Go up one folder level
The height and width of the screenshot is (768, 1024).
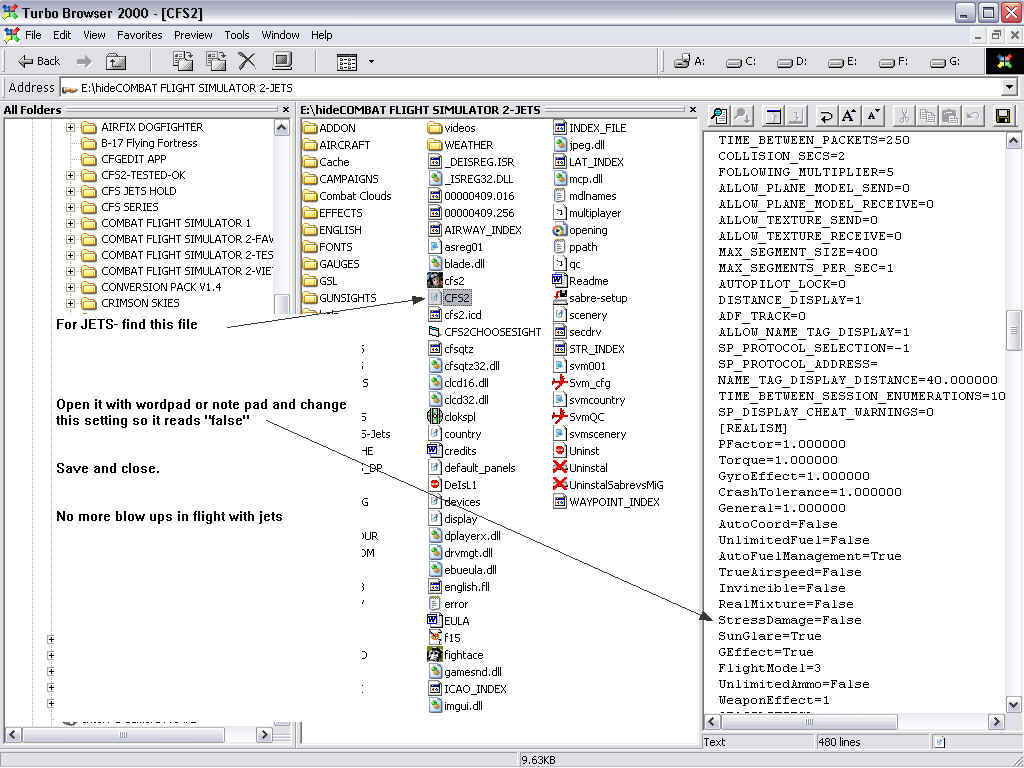pyautogui.click(x=117, y=61)
